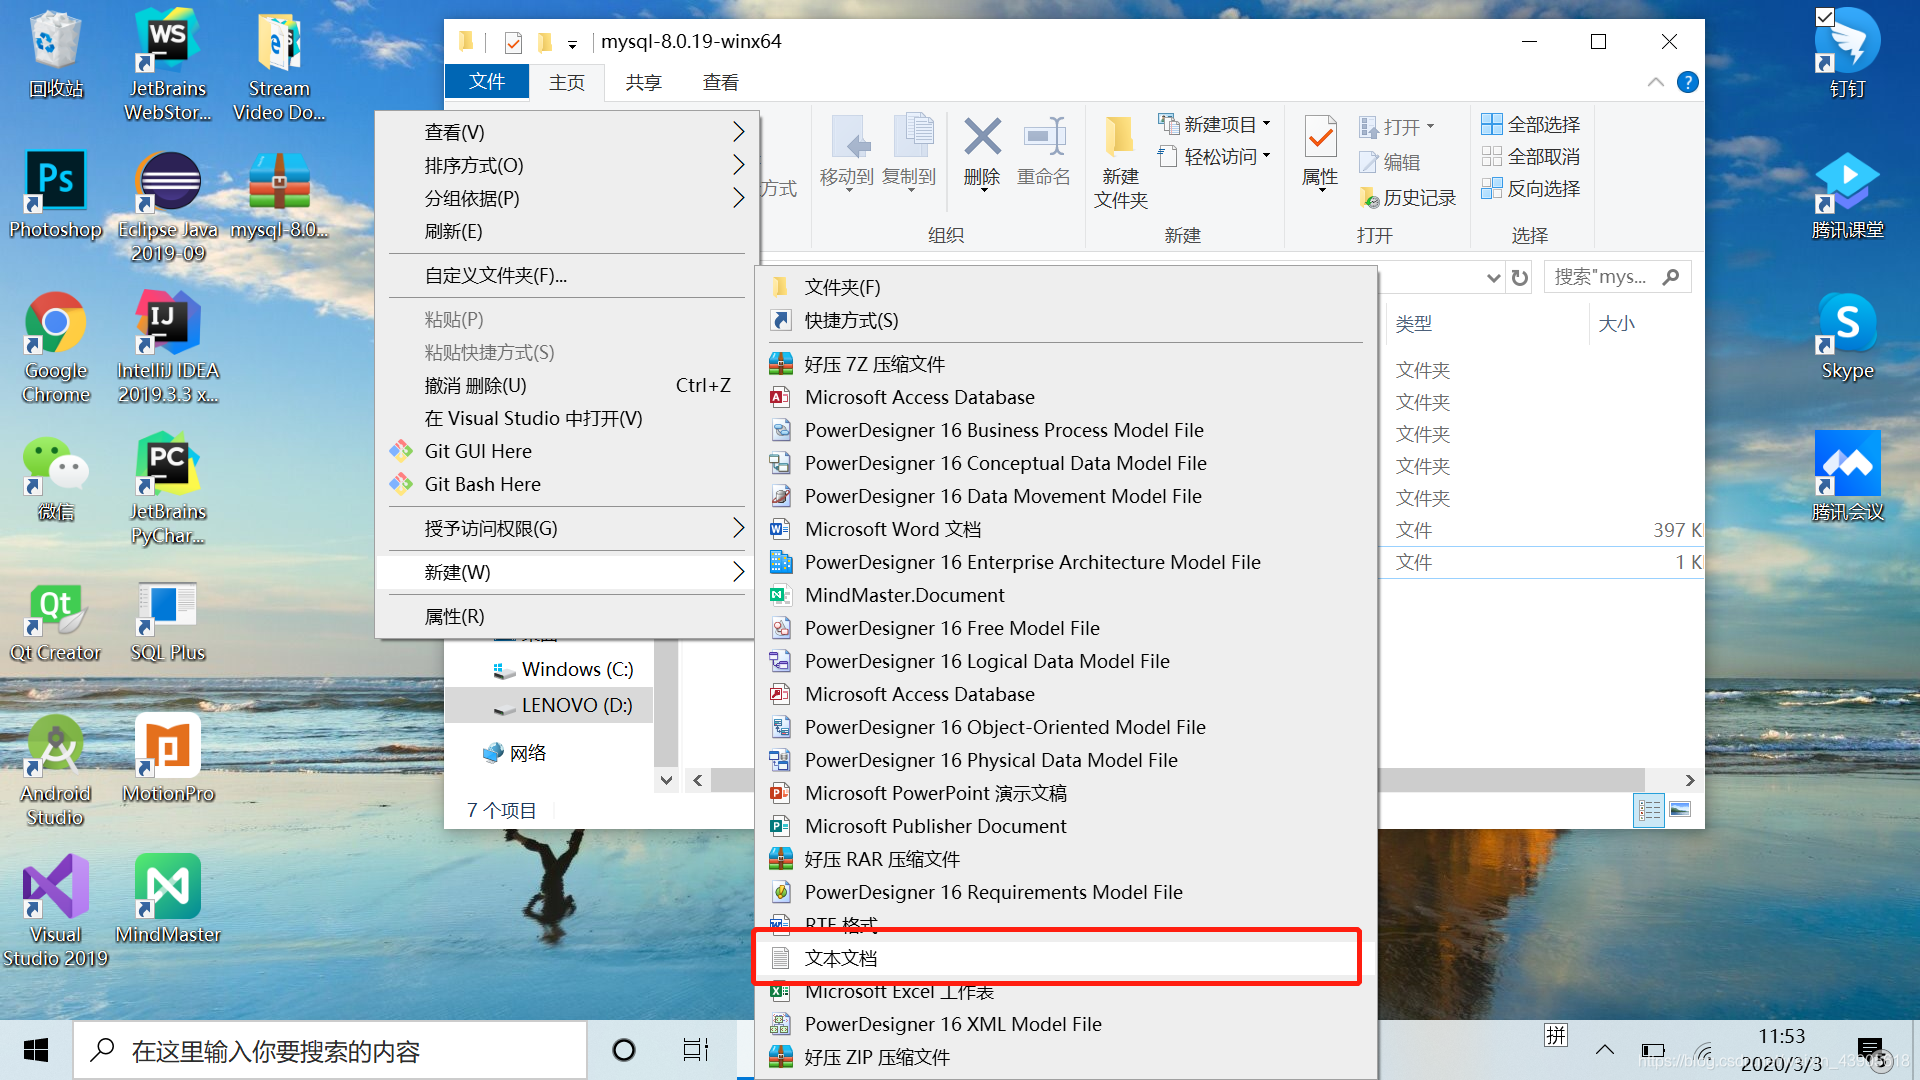This screenshot has height=1080, width=1920.
Task: Collapse the ribbon with chevron arrow
Action: pos(1656,83)
